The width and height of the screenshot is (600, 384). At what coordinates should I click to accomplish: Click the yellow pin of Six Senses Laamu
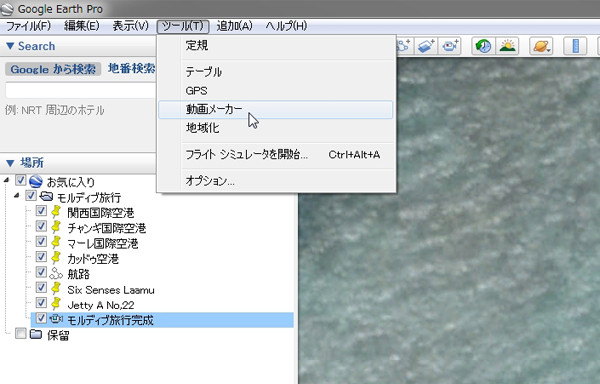tap(56, 288)
